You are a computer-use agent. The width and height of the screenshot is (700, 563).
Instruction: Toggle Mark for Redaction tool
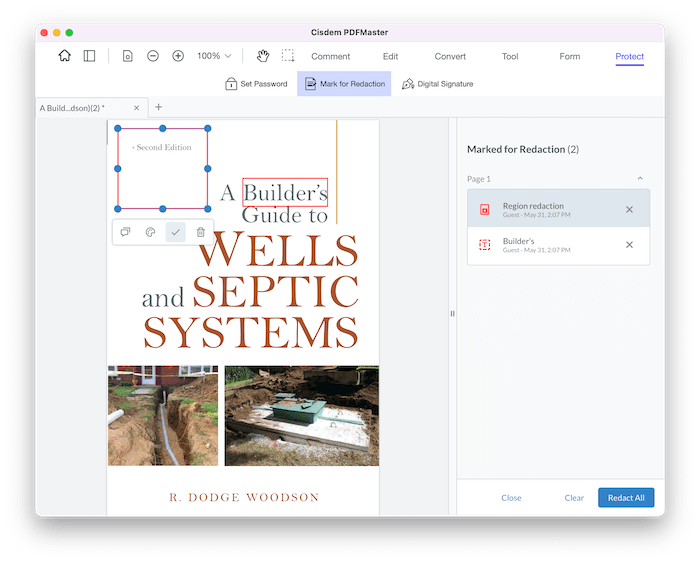pyautogui.click(x=344, y=83)
